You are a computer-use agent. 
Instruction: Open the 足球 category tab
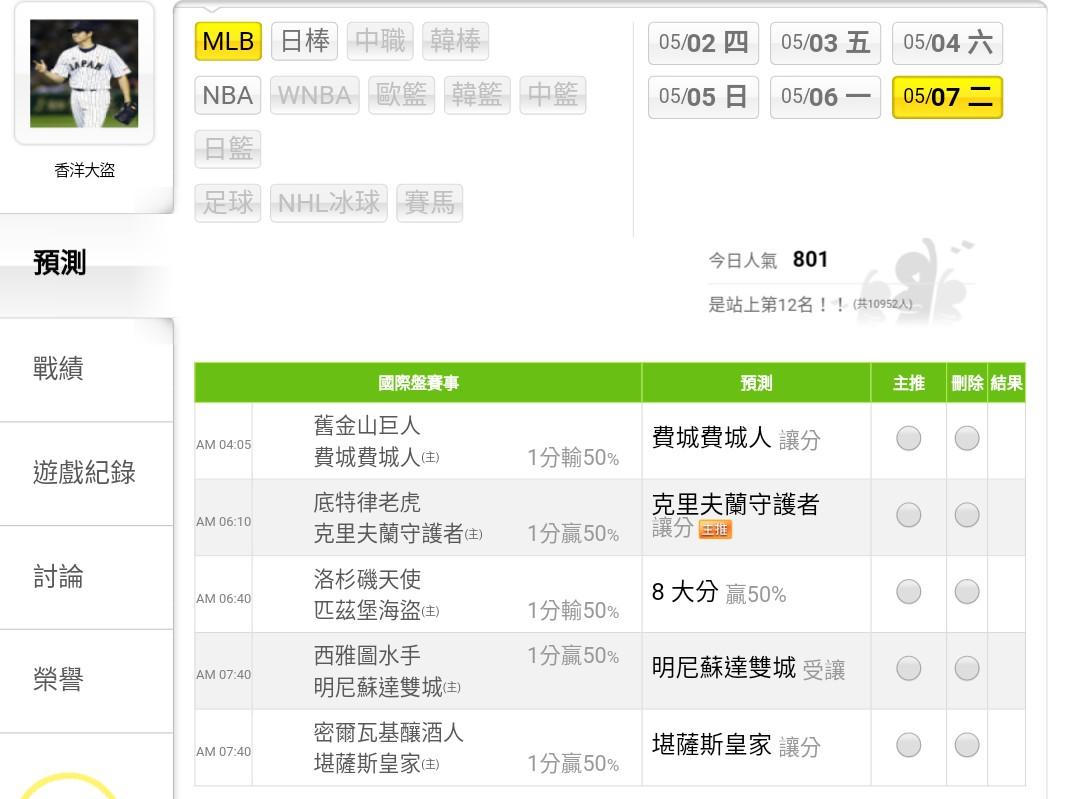[228, 203]
